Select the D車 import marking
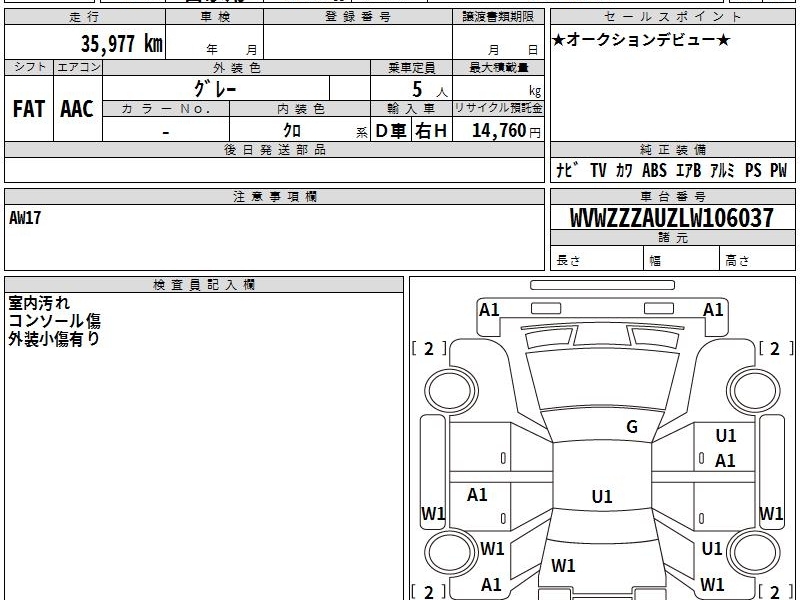This screenshot has height=600, width=800. pos(391,131)
